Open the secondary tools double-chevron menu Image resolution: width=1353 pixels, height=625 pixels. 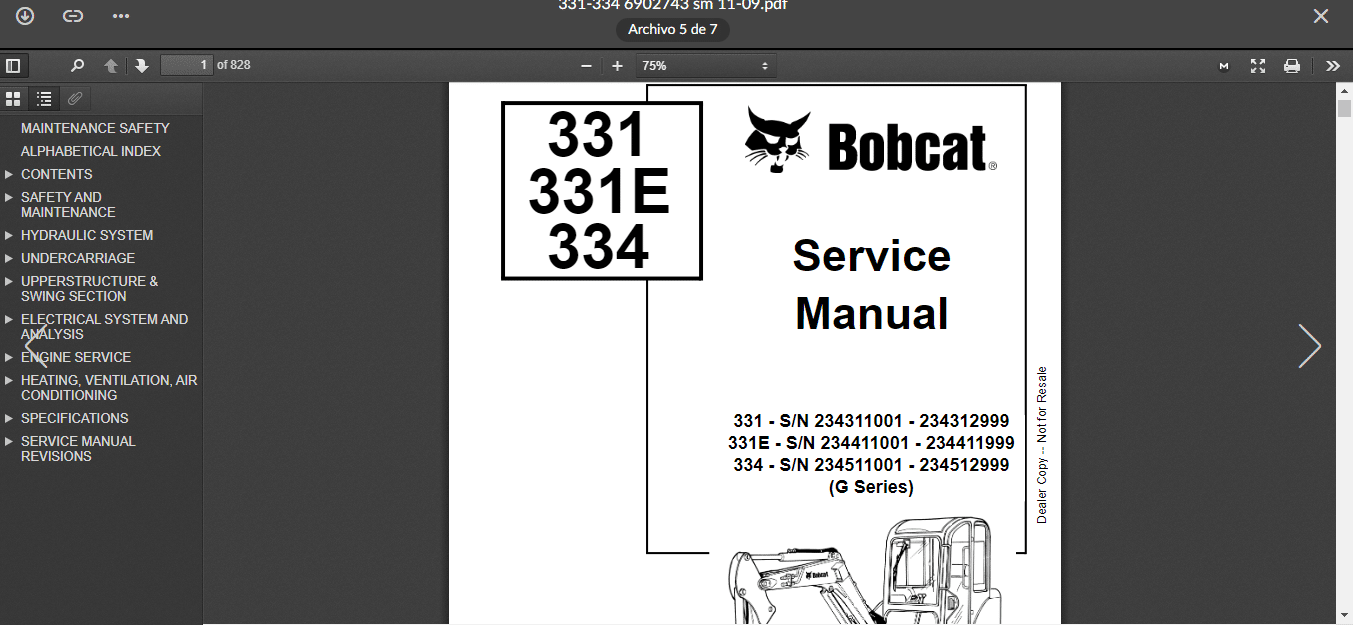tap(1333, 66)
